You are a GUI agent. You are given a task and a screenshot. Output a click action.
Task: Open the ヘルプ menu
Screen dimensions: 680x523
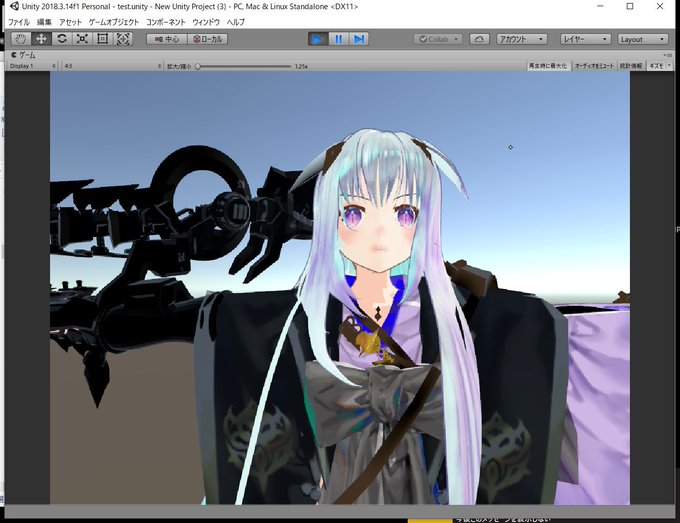coord(235,22)
